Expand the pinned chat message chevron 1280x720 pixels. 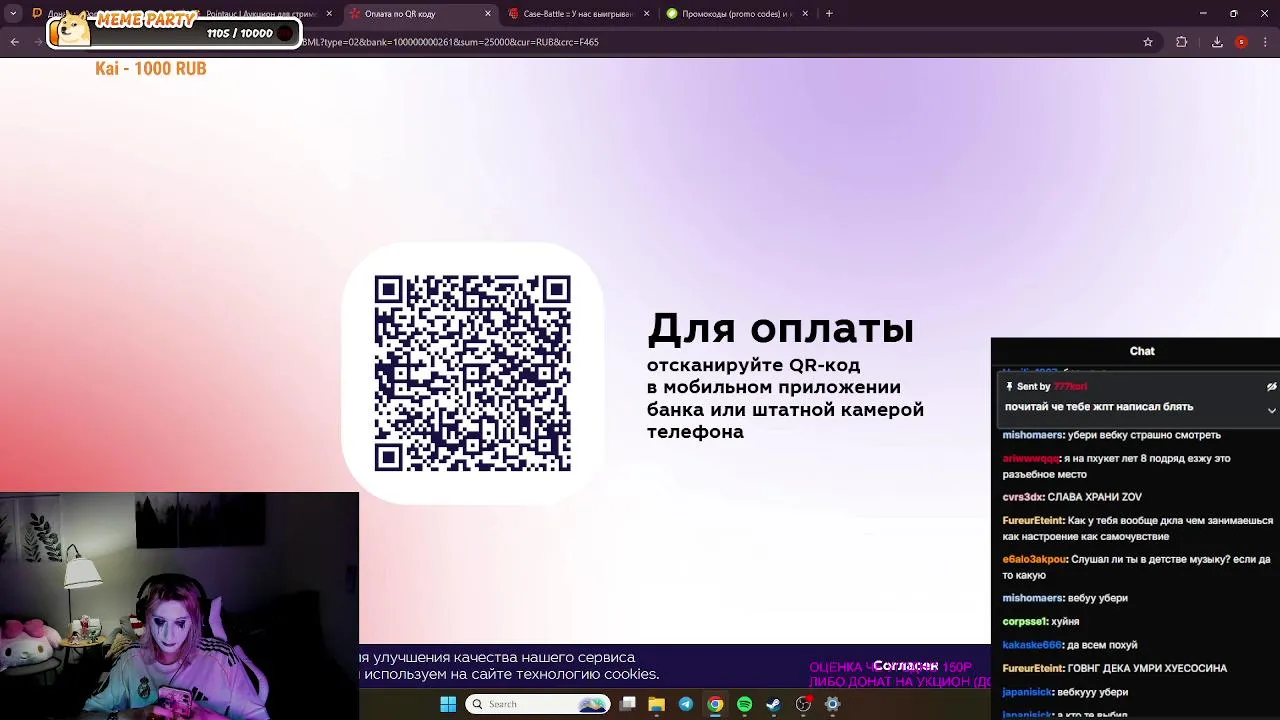[x=1271, y=410]
